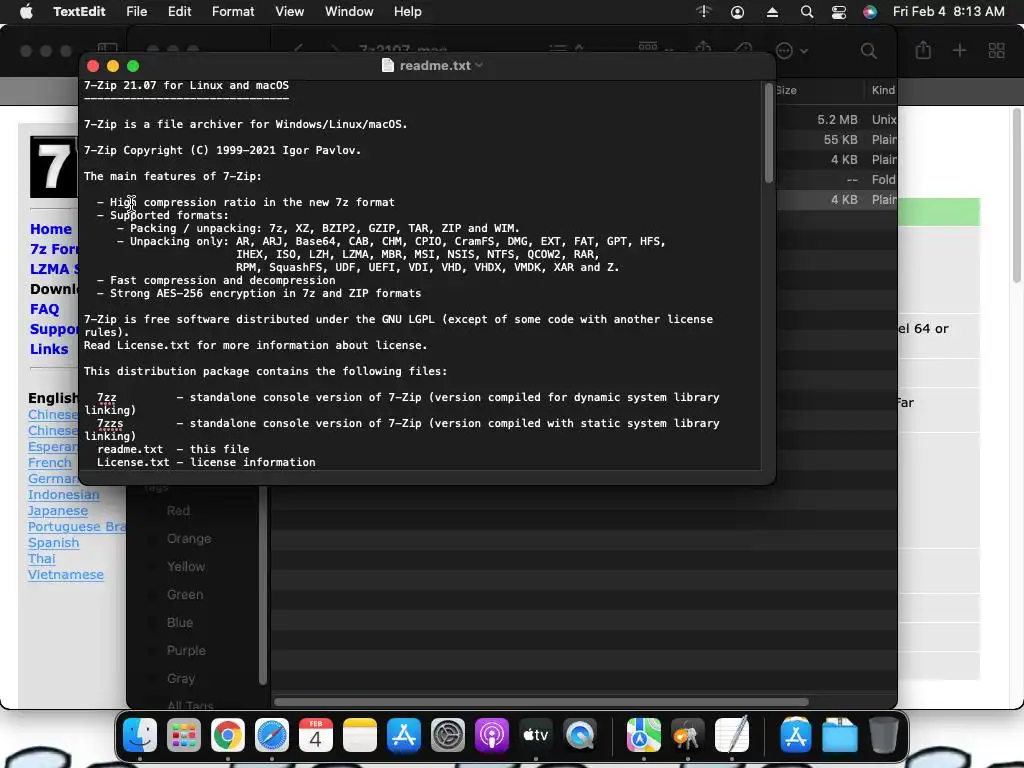1024x768 pixels.
Task: Switch 7-Zip site to Indonesian
Action: [x=64, y=495]
